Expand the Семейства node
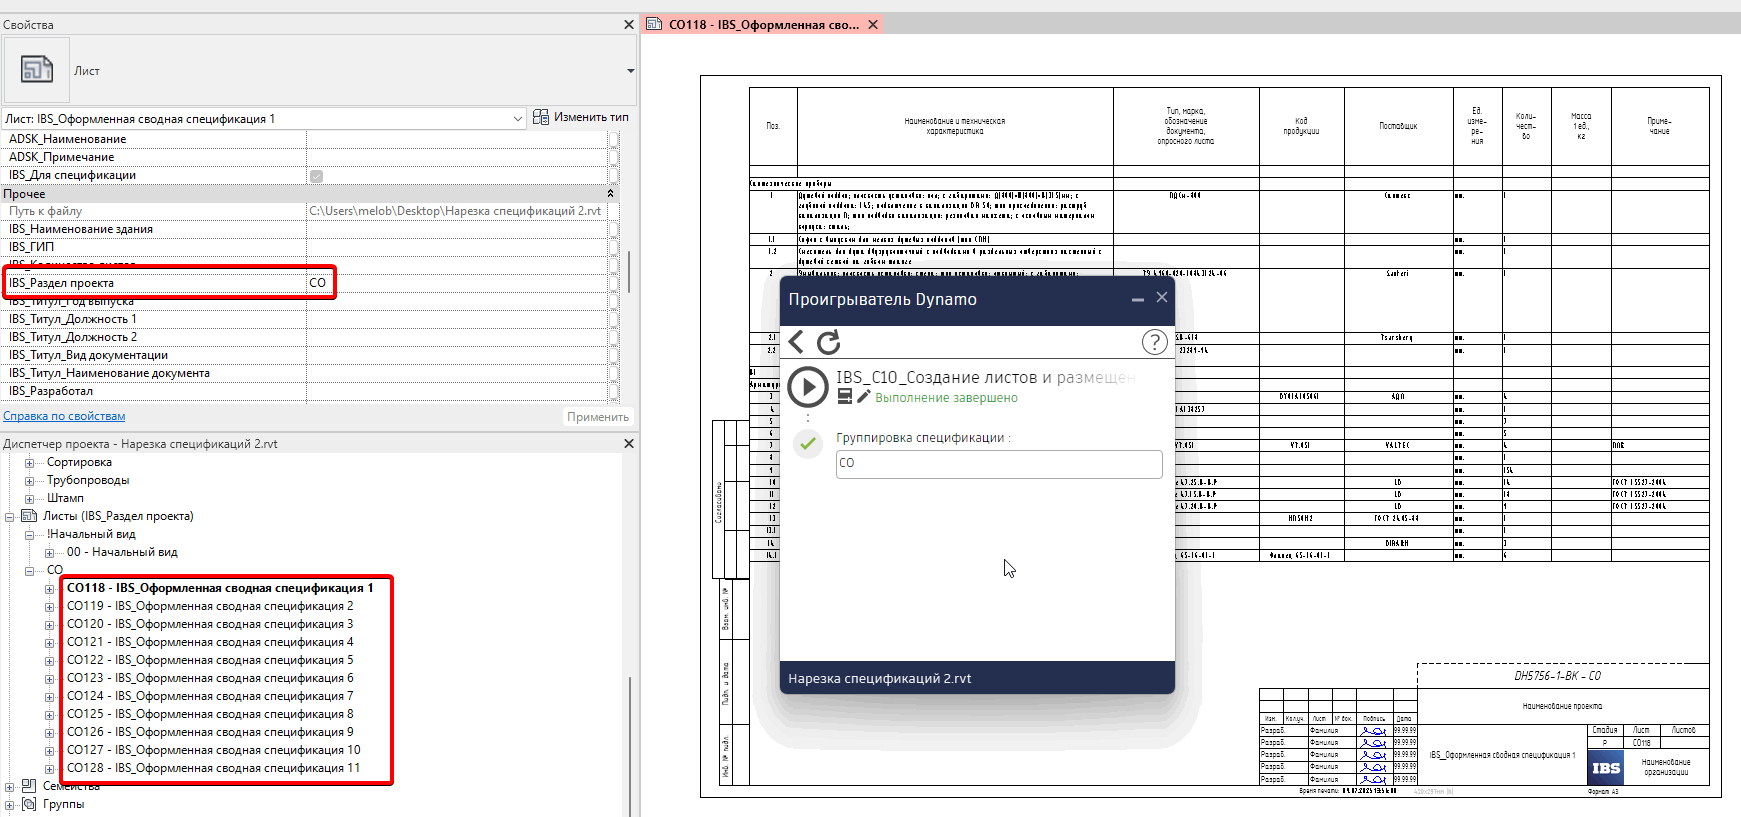Screen dimensions: 1741x817 [x=9, y=787]
